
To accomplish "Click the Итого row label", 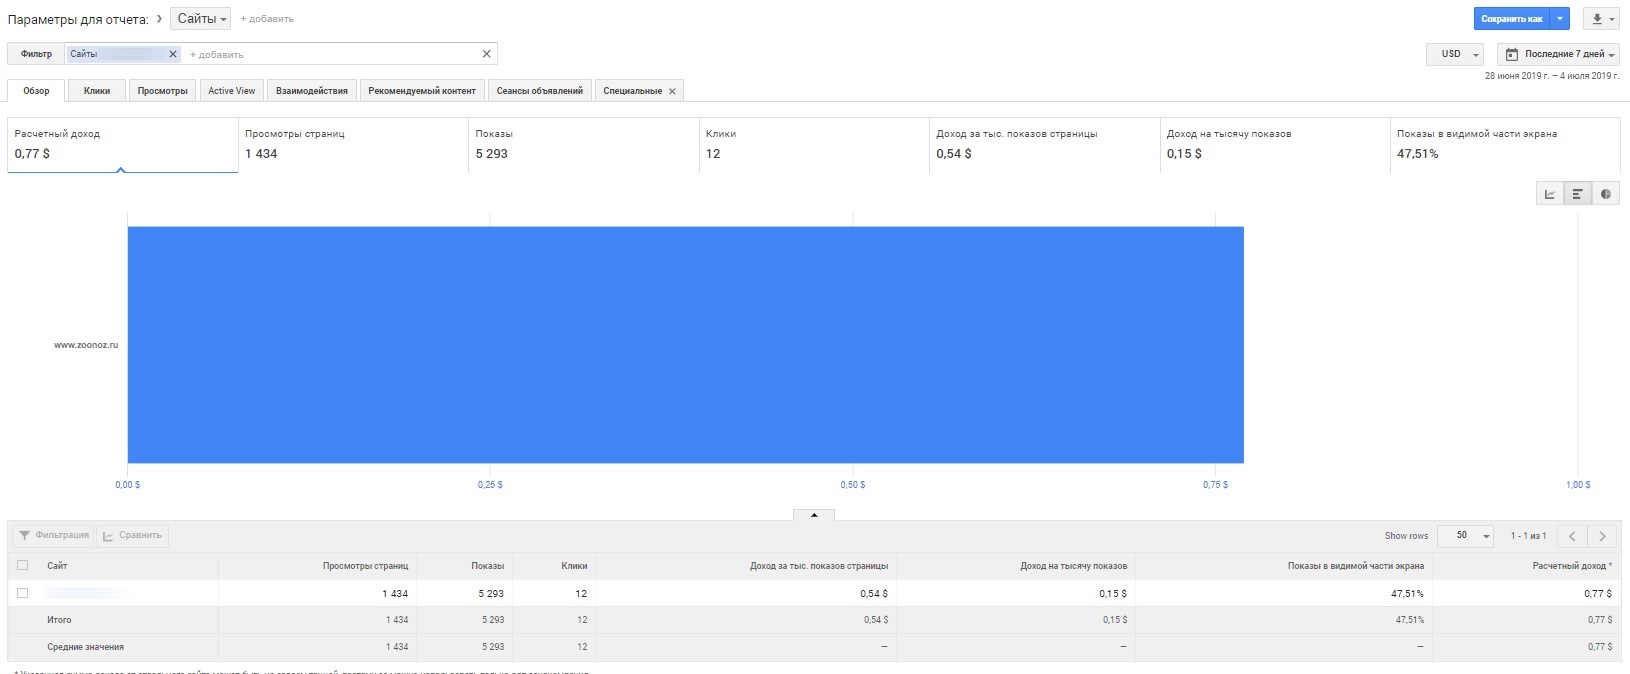I will (x=59, y=620).
